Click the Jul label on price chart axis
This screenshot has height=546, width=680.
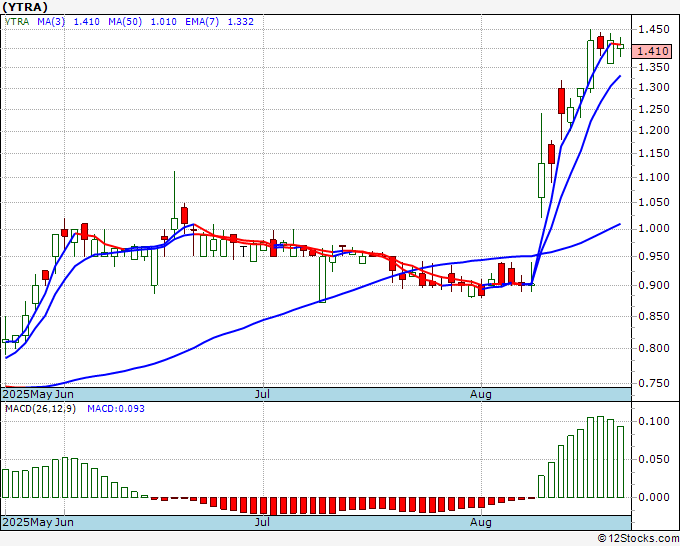[262, 394]
